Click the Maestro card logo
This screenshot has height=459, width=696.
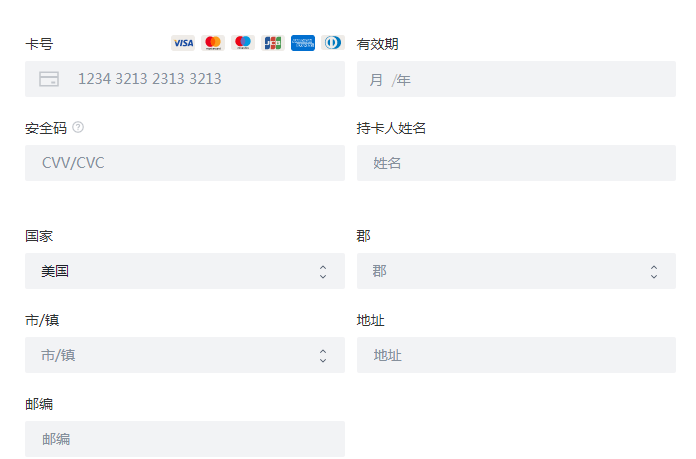point(242,43)
